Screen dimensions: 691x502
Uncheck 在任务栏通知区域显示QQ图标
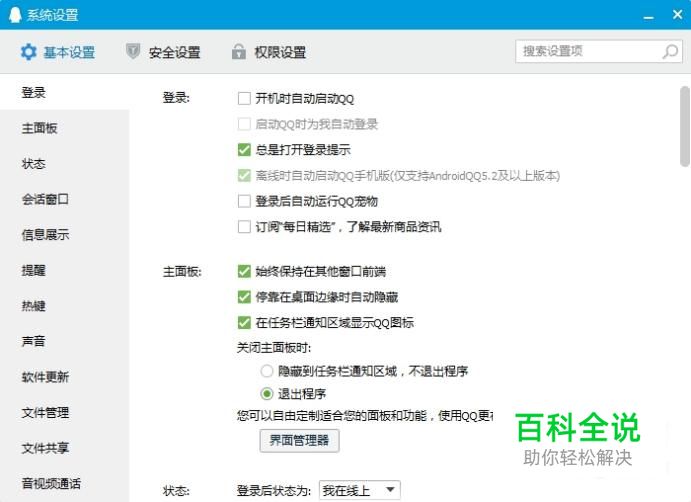244,323
